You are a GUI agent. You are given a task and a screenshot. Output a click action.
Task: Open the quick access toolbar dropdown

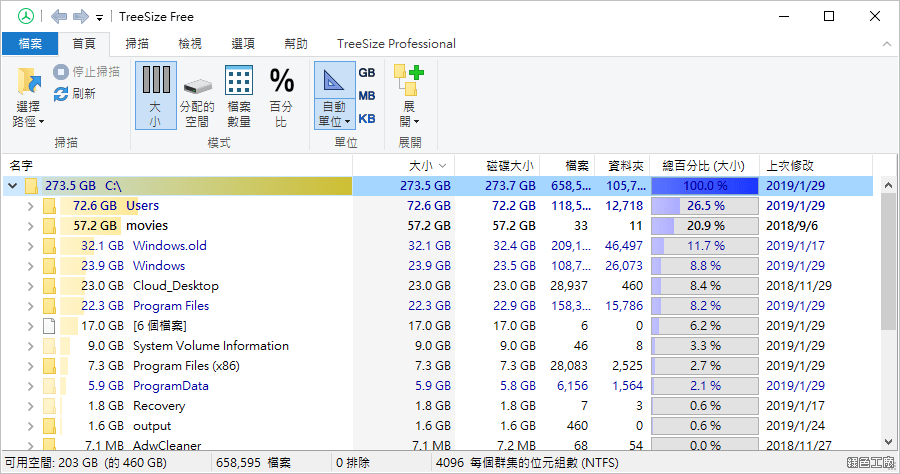point(99,18)
